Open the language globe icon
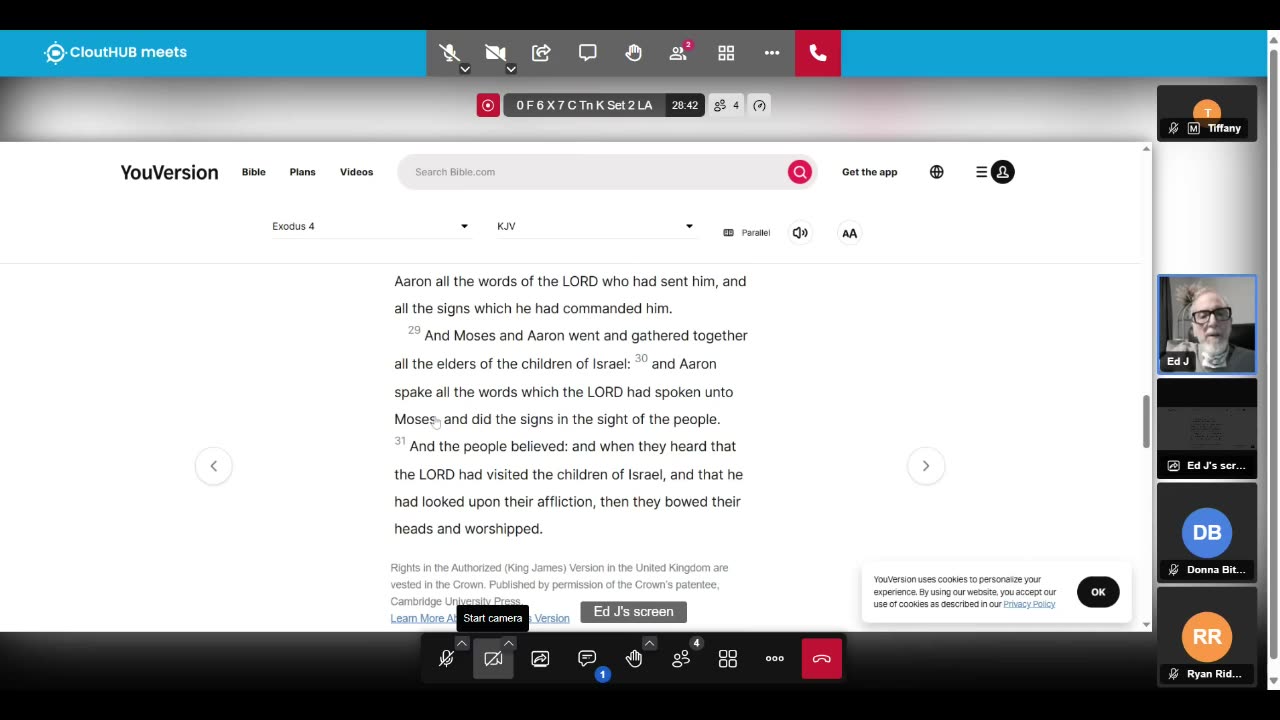The height and width of the screenshot is (720, 1280). click(x=937, y=172)
